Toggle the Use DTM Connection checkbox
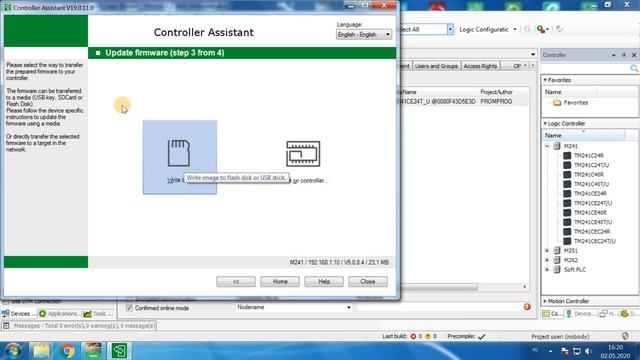This screenshot has width=640, height=360. pyautogui.click(x=6, y=301)
